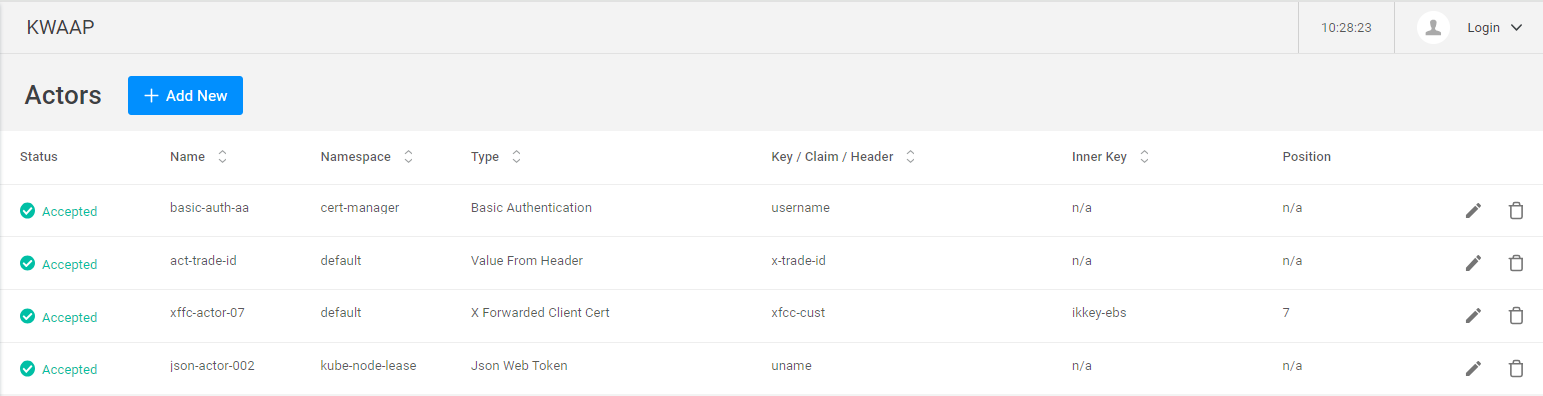1543x396 pixels.
Task: Delete json-actor-002 with the trash icon
Action: [1516, 368]
